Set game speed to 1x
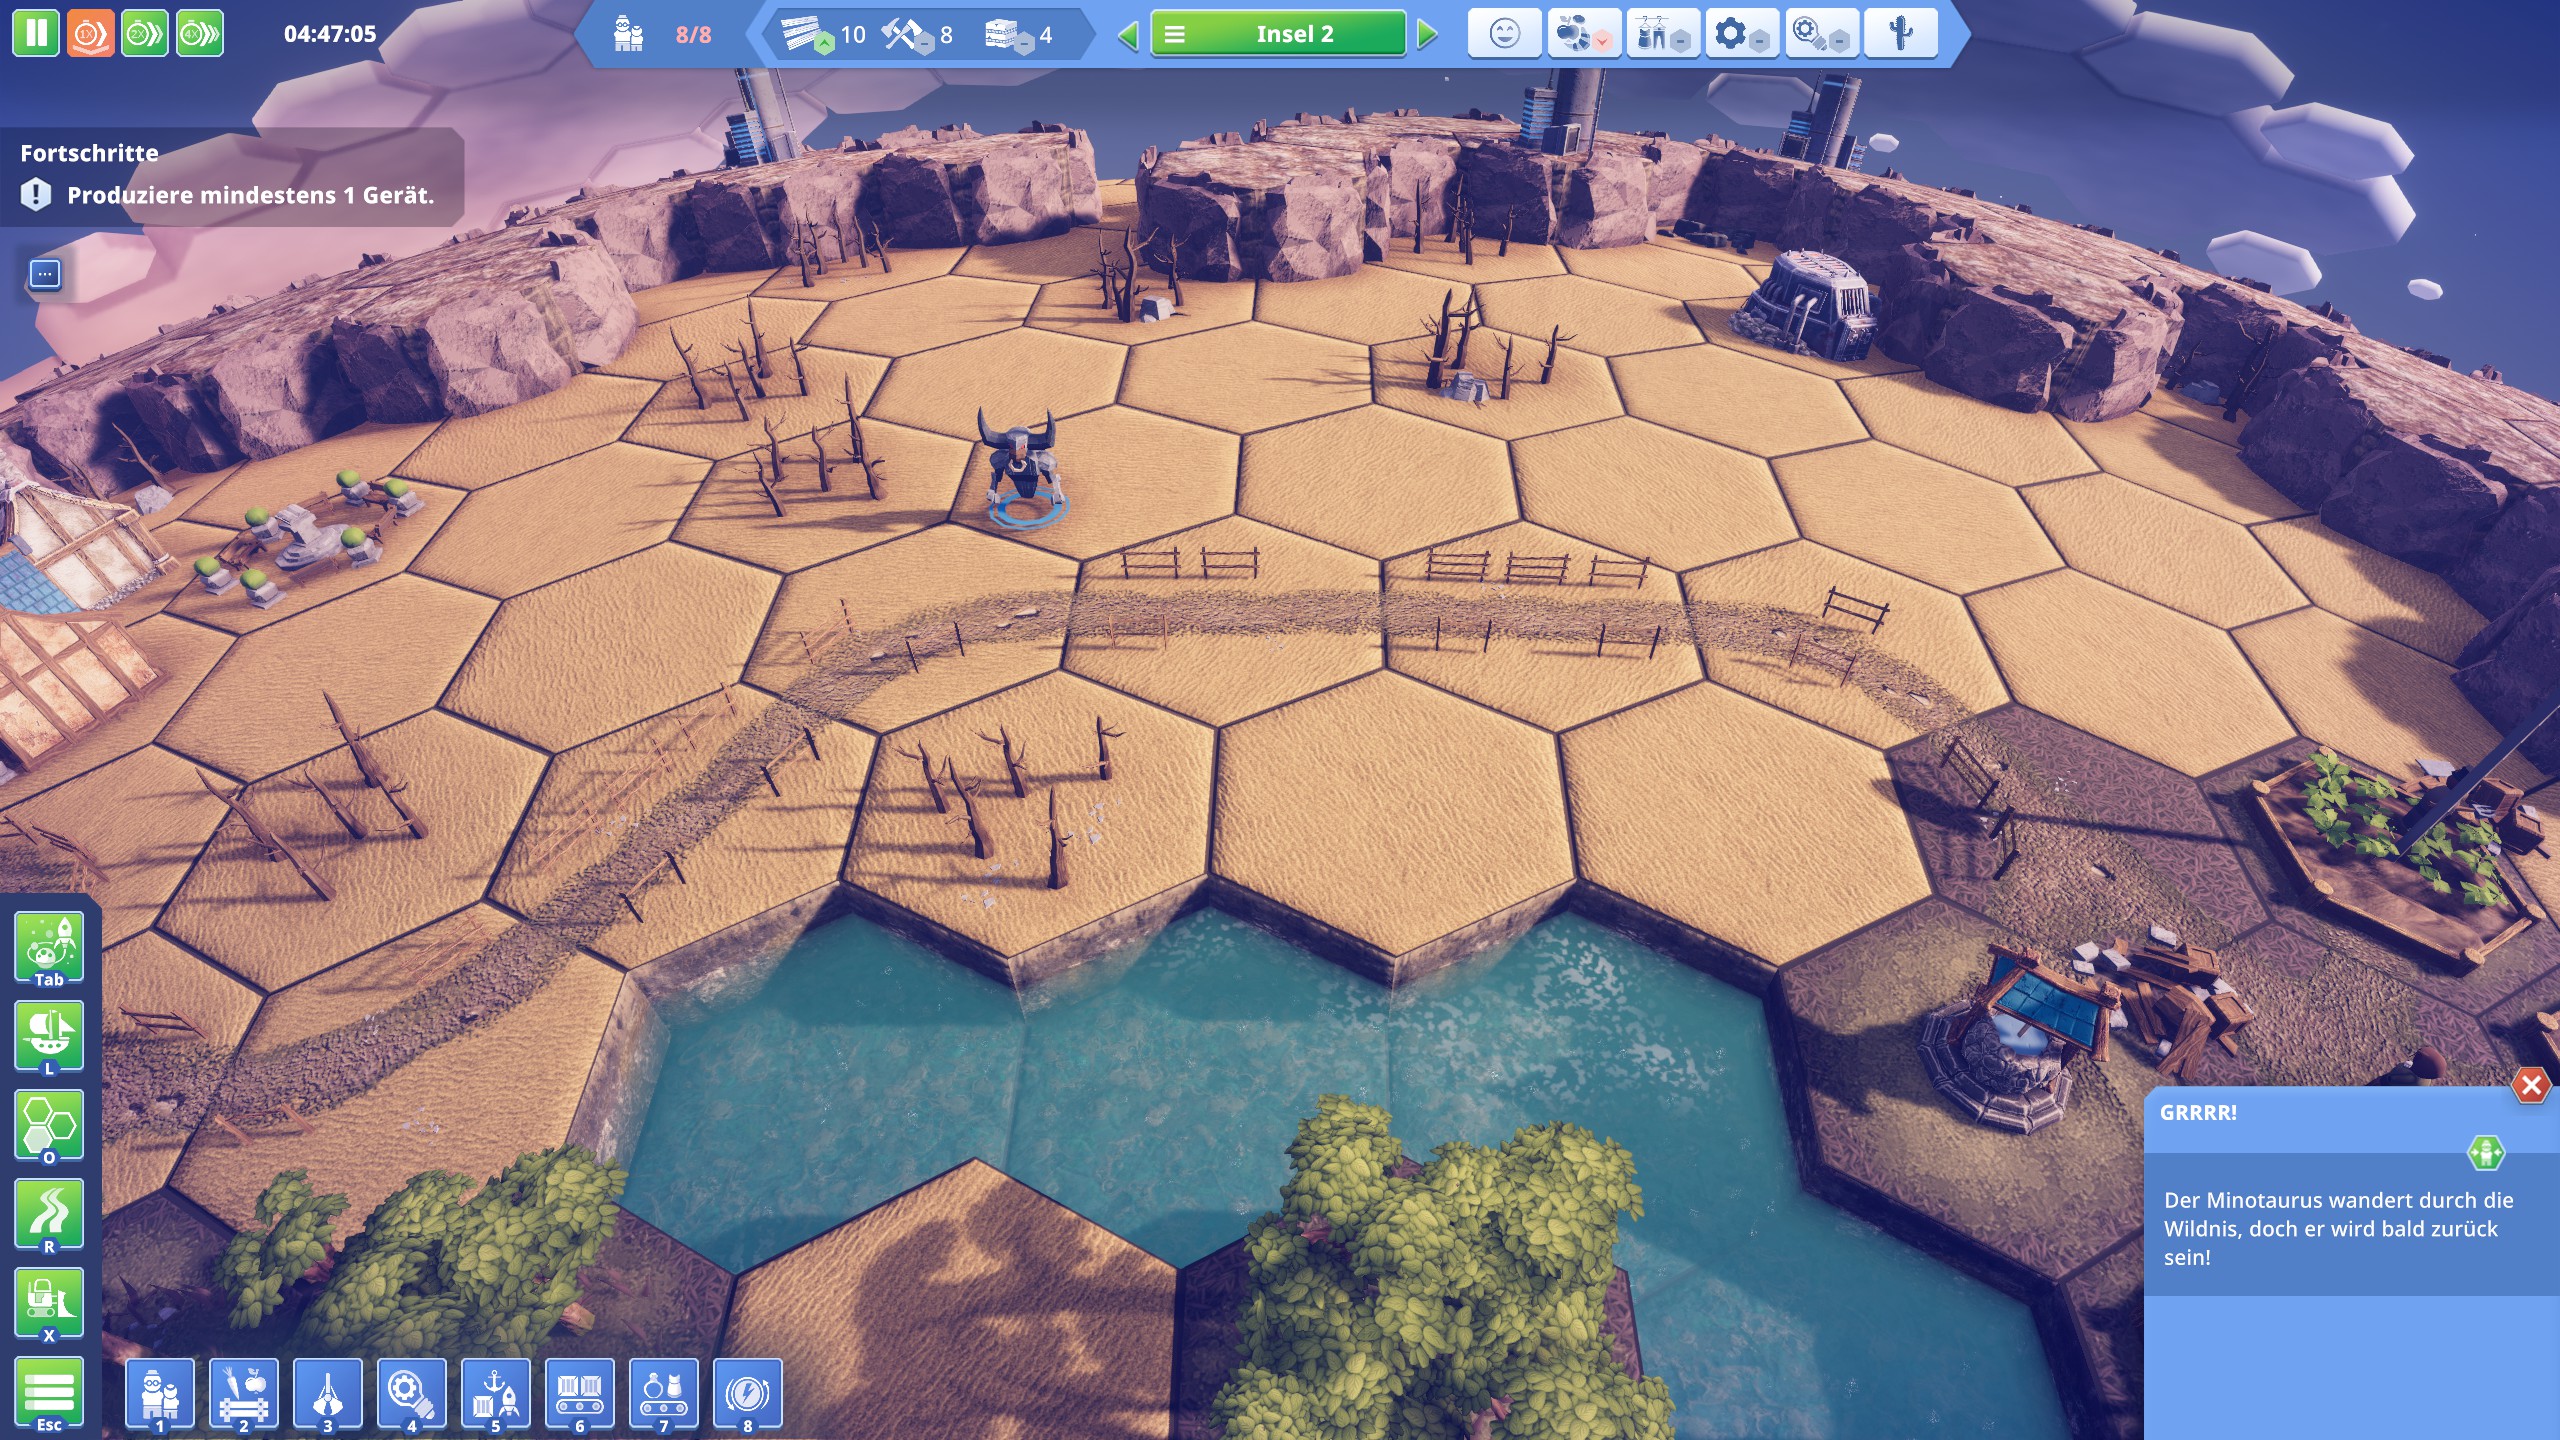This screenshot has width=2560, height=1440. tap(90, 33)
